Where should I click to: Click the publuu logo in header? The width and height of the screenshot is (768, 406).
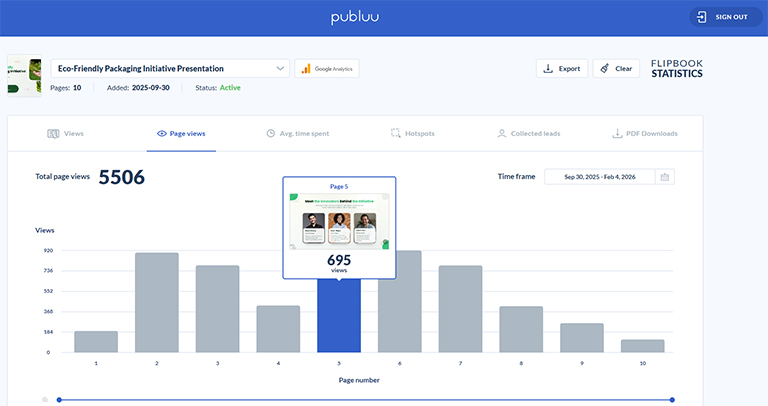point(355,17)
